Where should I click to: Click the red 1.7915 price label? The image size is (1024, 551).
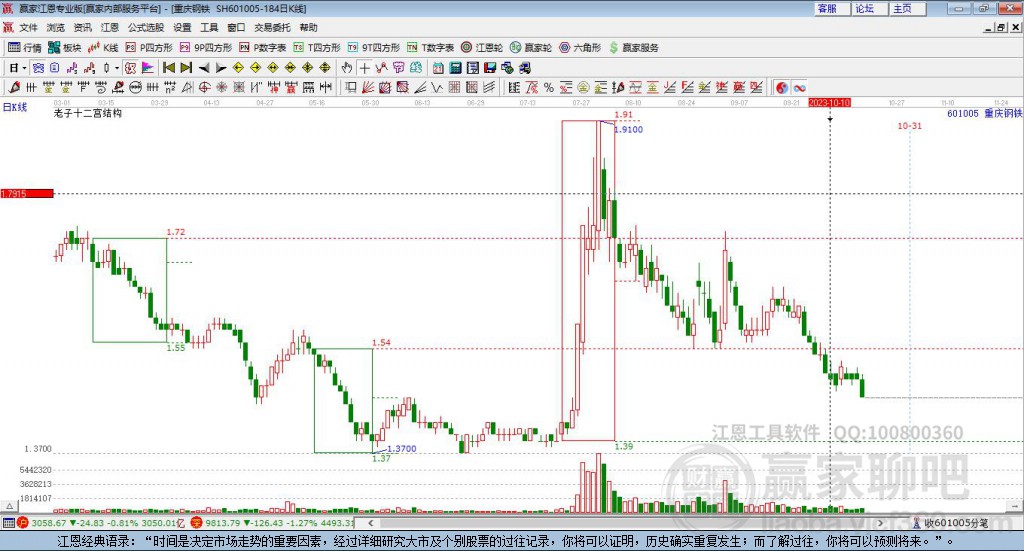tap(27, 194)
